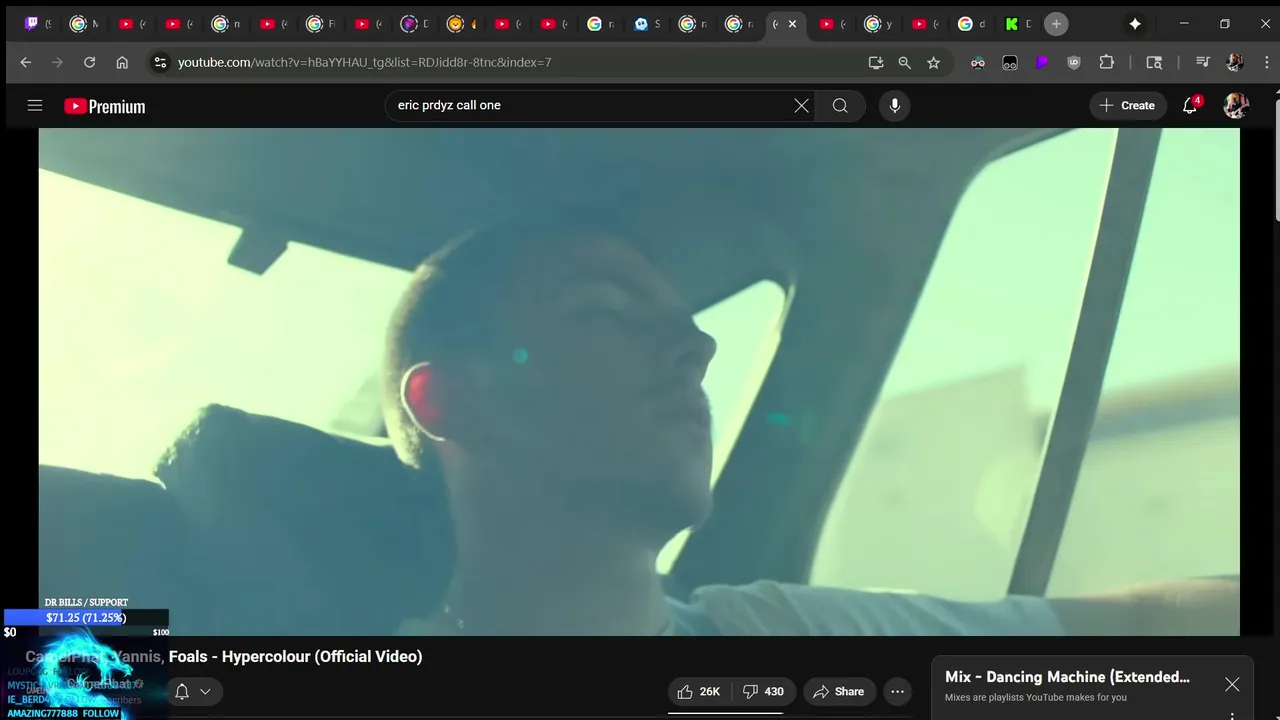
Task: Switch to the tab with emoji favicon
Action: [x=461, y=24]
